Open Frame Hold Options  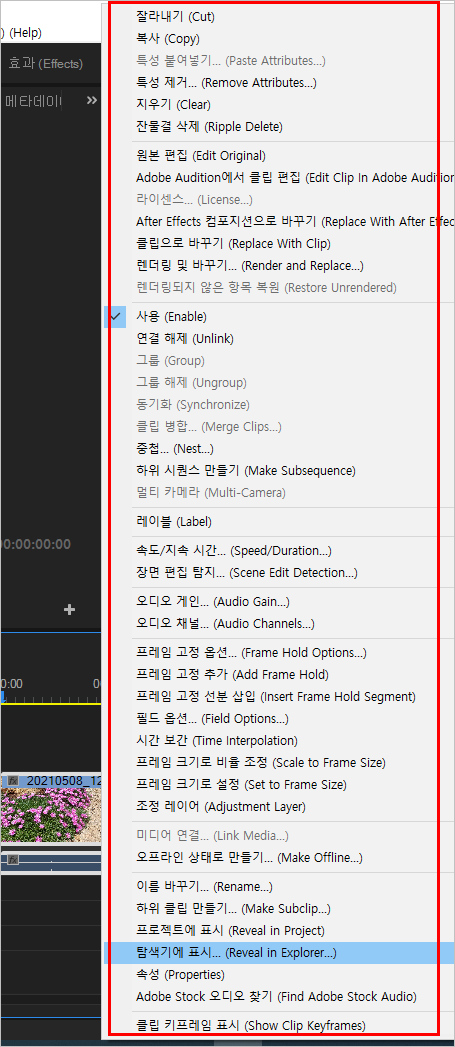click(x=279, y=652)
